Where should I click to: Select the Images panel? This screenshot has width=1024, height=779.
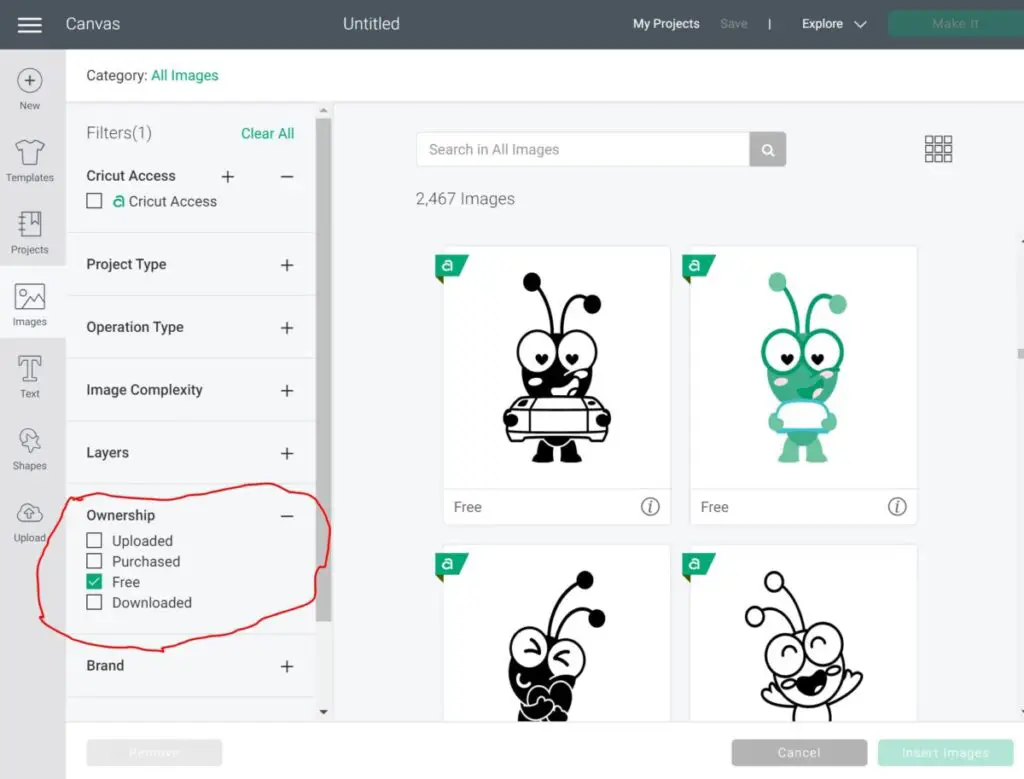pos(29,304)
